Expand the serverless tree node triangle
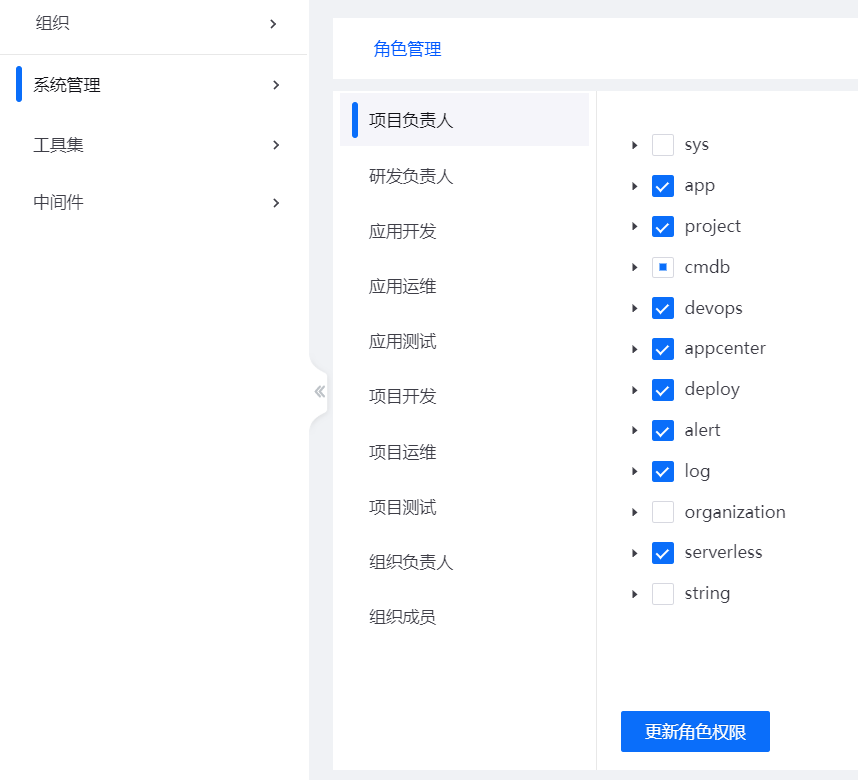Screen dimensions: 858x780 635,553
